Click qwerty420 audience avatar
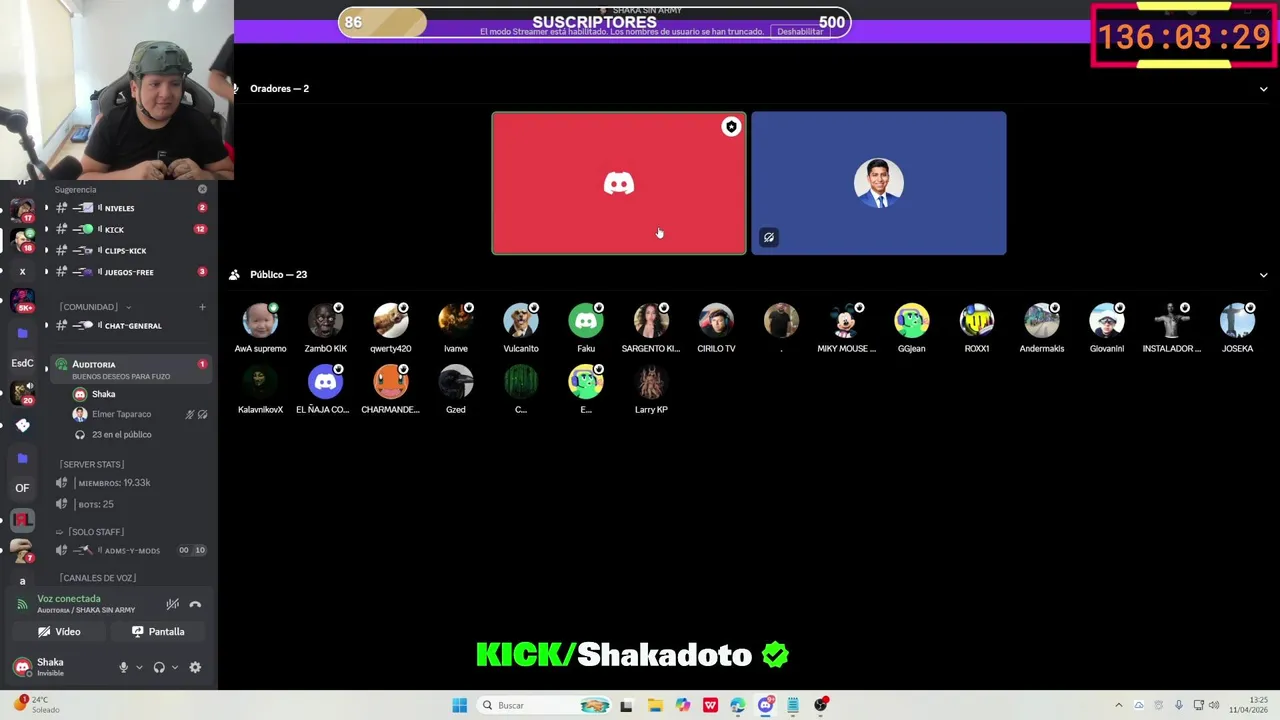Screen dimensions: 1280x720 (x=390, y=321)
